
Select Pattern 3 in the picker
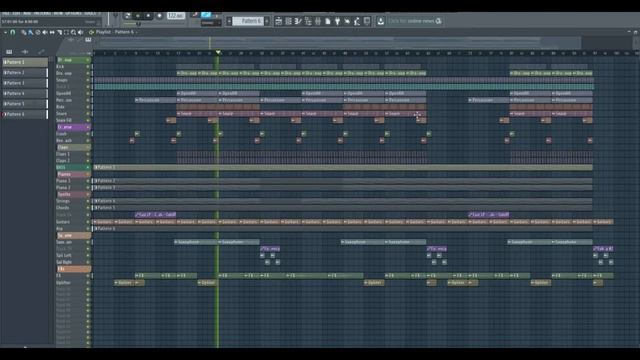(x=25, y=83)
